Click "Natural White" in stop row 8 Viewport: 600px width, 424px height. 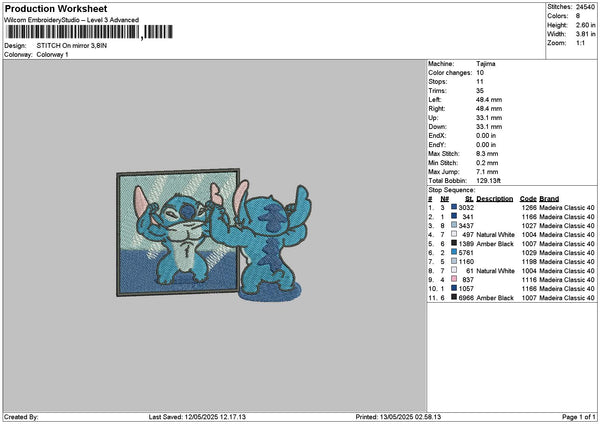(495, 271)
